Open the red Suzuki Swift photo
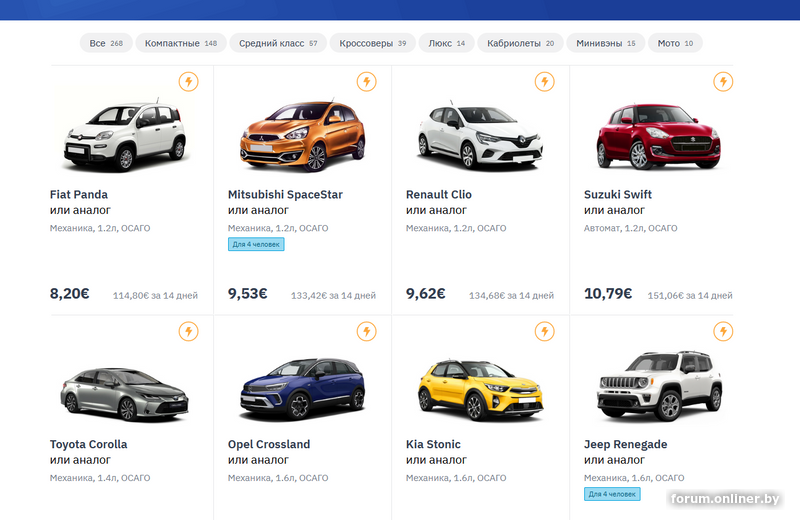800x520 pixels. pos(658,136)
